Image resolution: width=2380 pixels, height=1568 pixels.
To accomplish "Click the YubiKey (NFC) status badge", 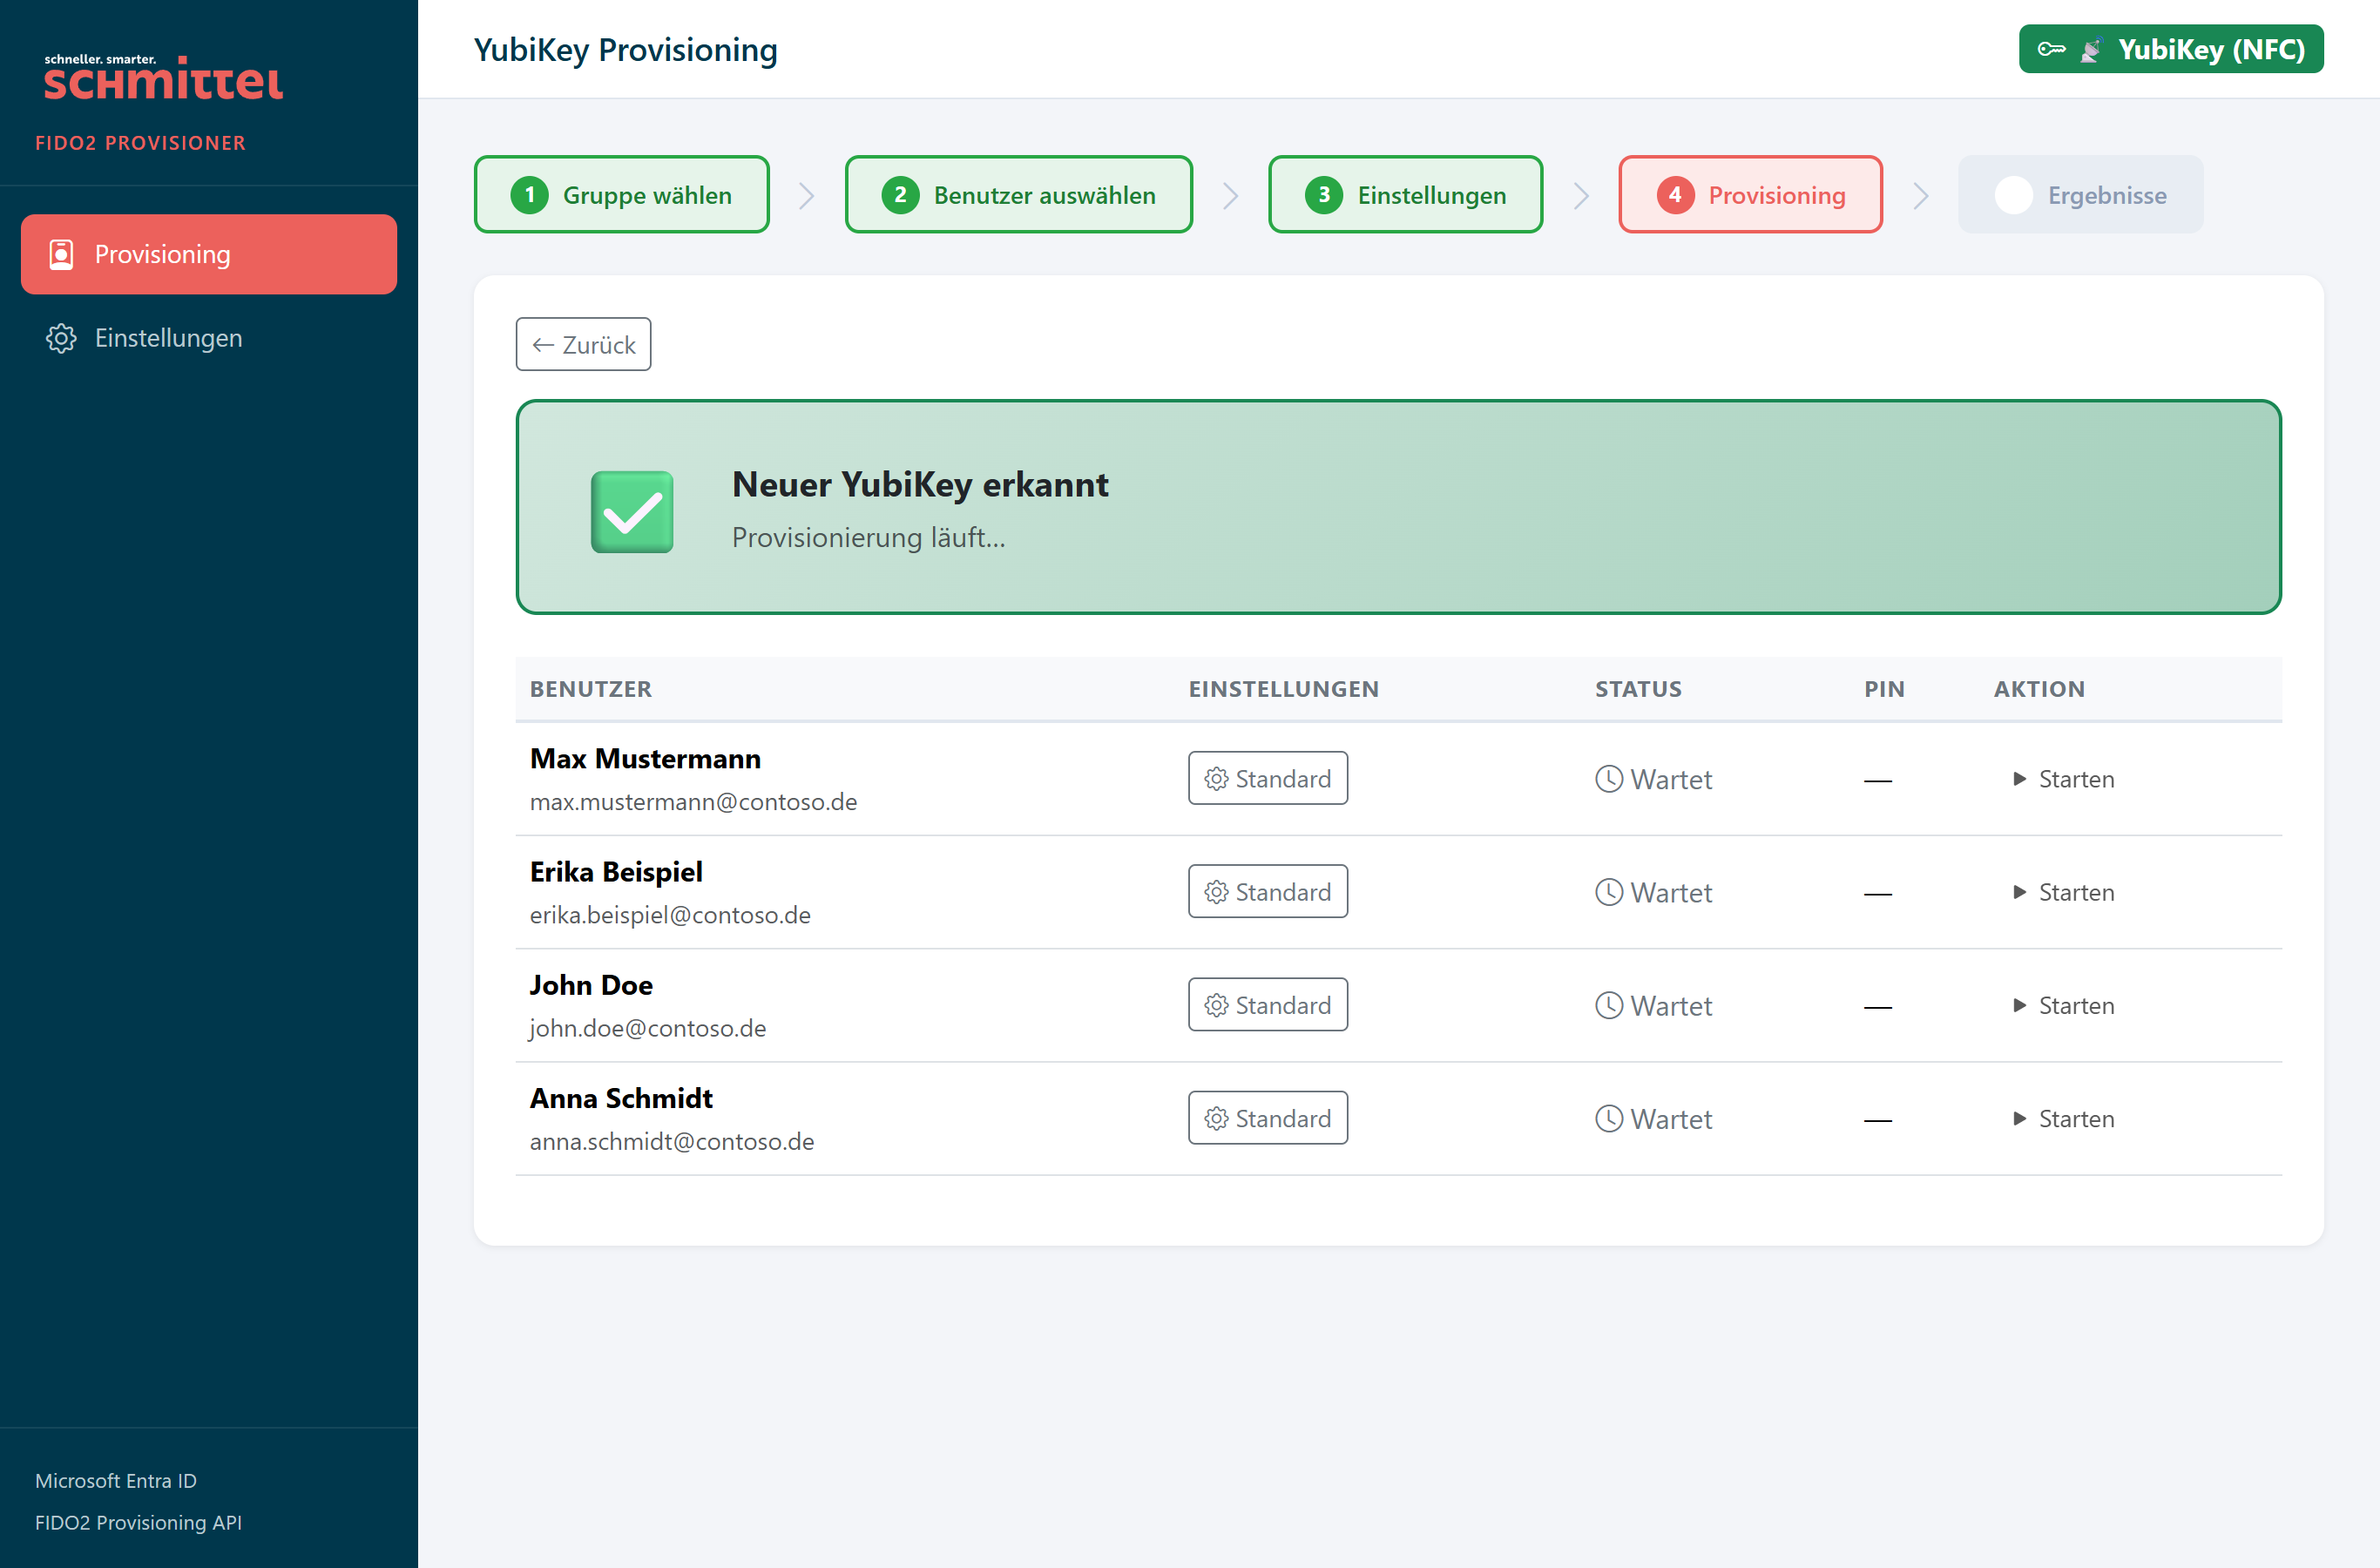I will 2170,49.
